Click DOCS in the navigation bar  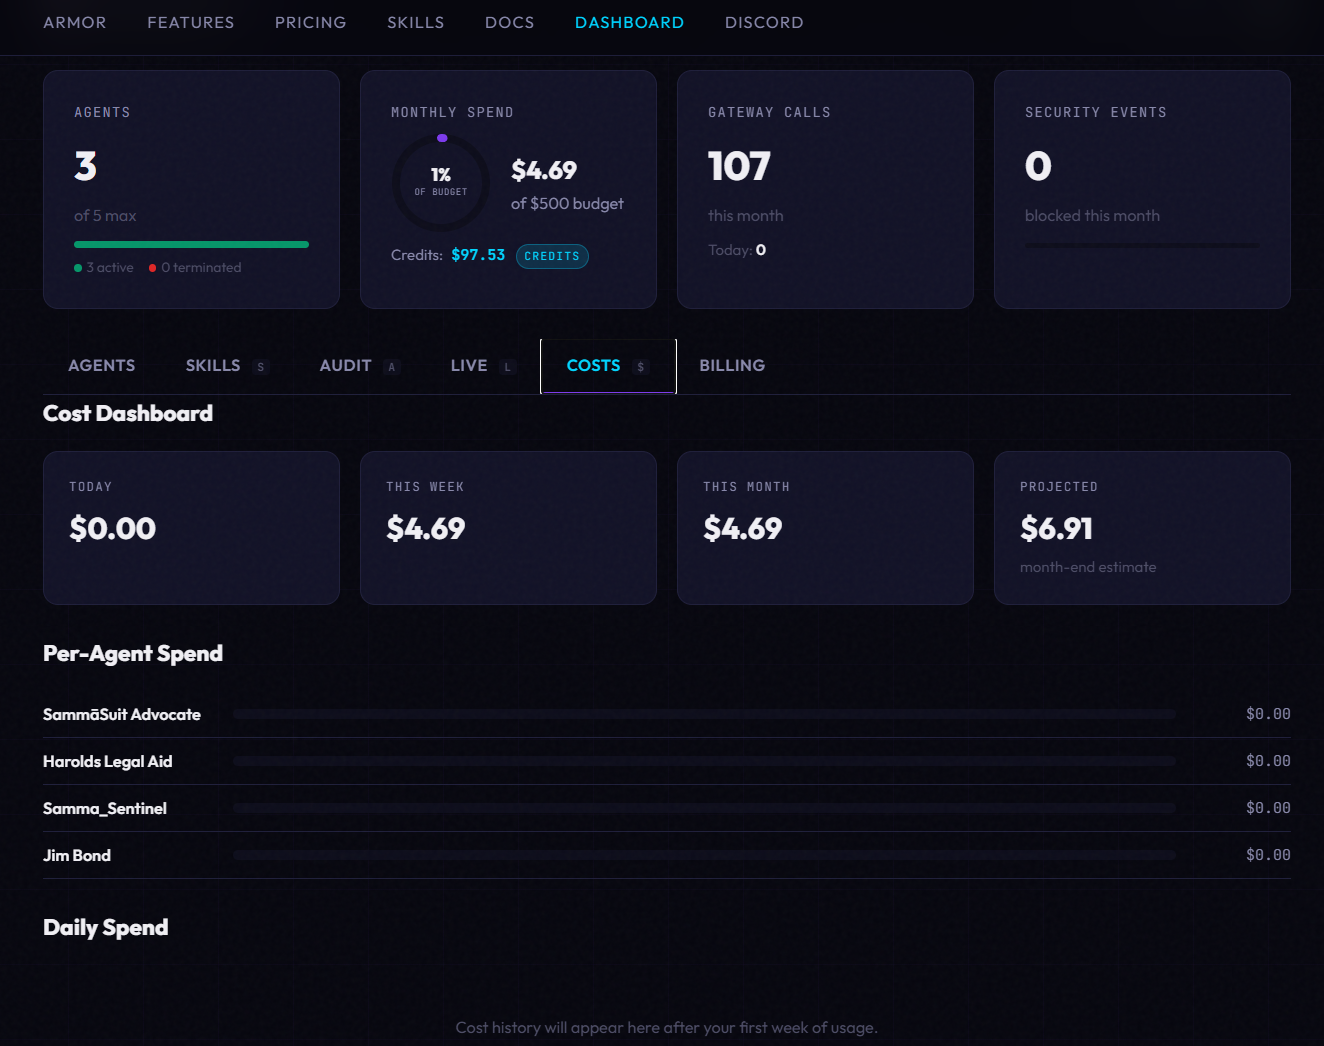509,22
